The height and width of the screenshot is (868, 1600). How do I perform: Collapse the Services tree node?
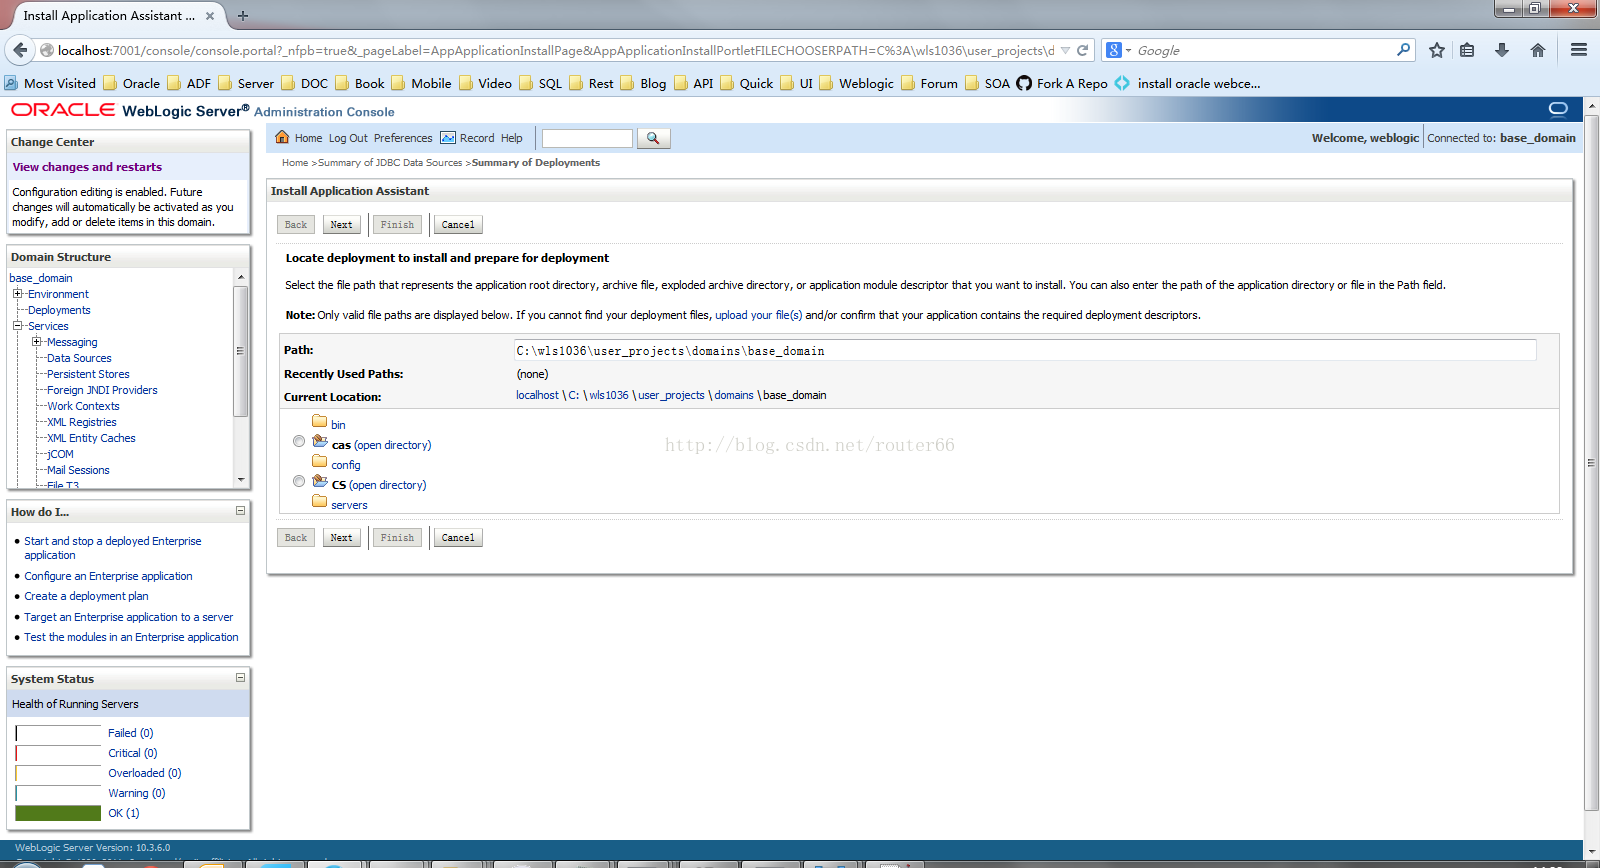(x=17, y=326)
